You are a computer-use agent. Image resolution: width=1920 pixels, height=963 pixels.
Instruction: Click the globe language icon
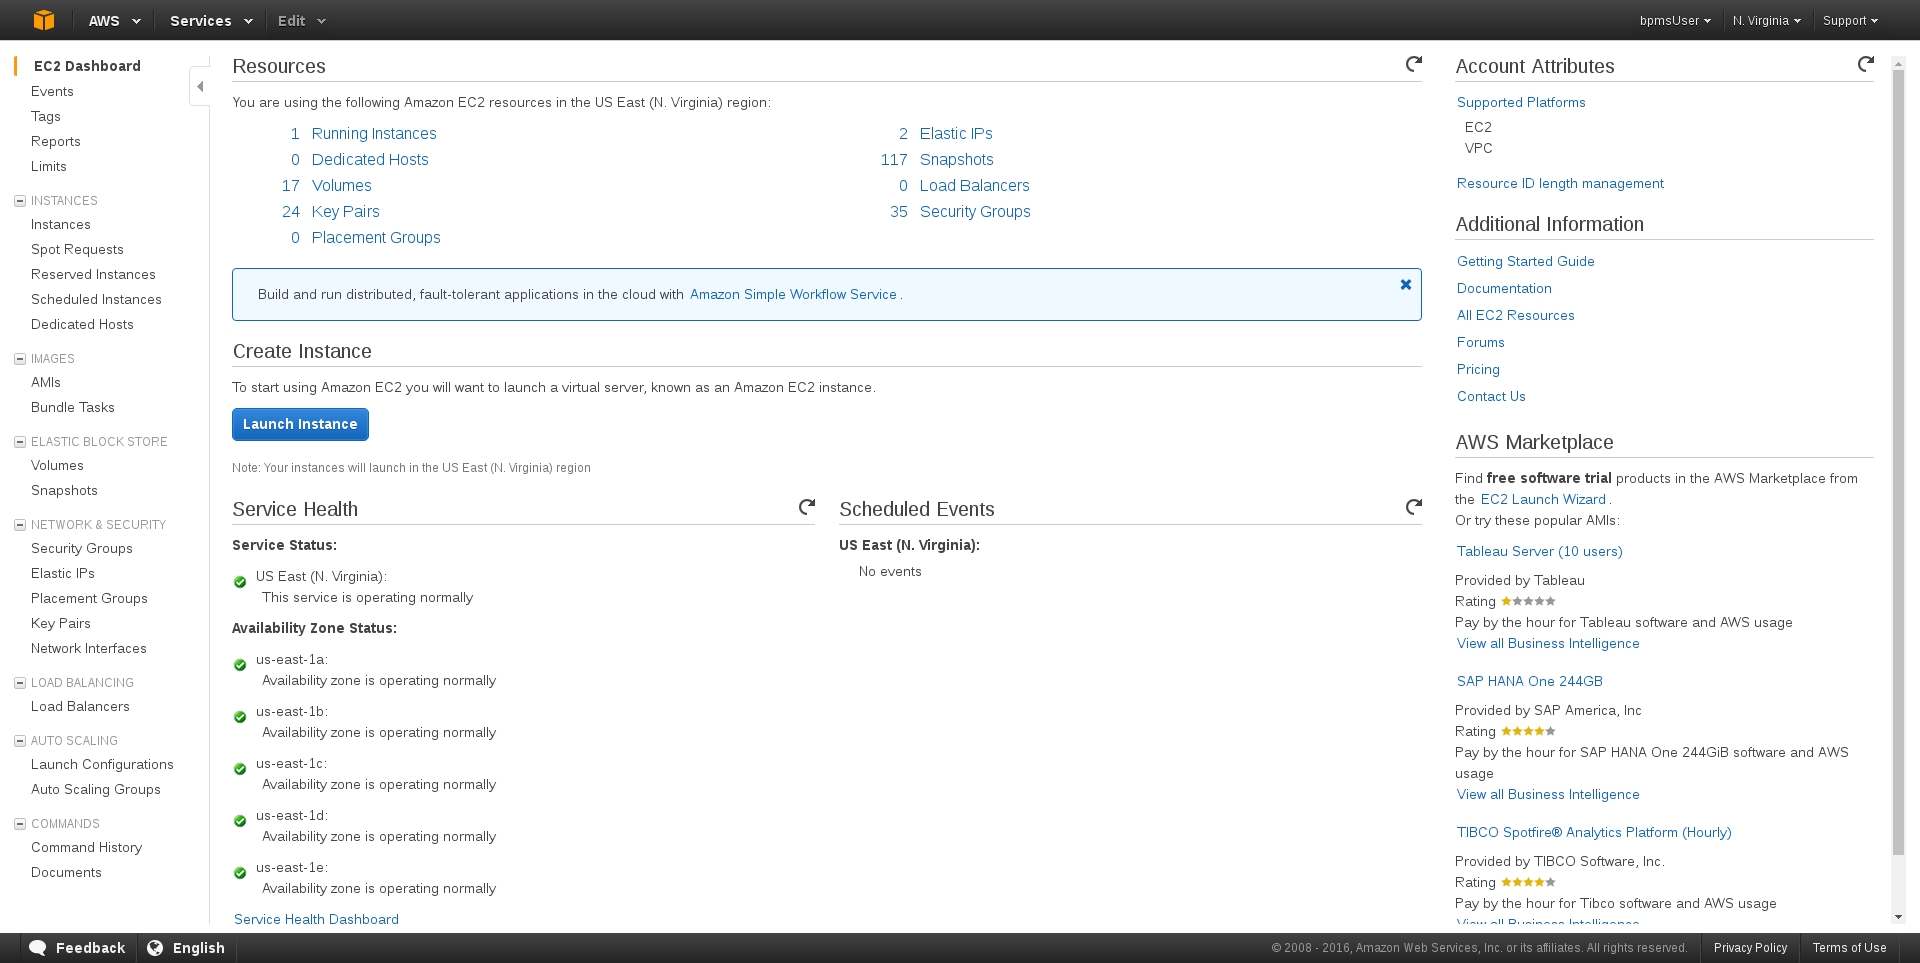[155, 948]
